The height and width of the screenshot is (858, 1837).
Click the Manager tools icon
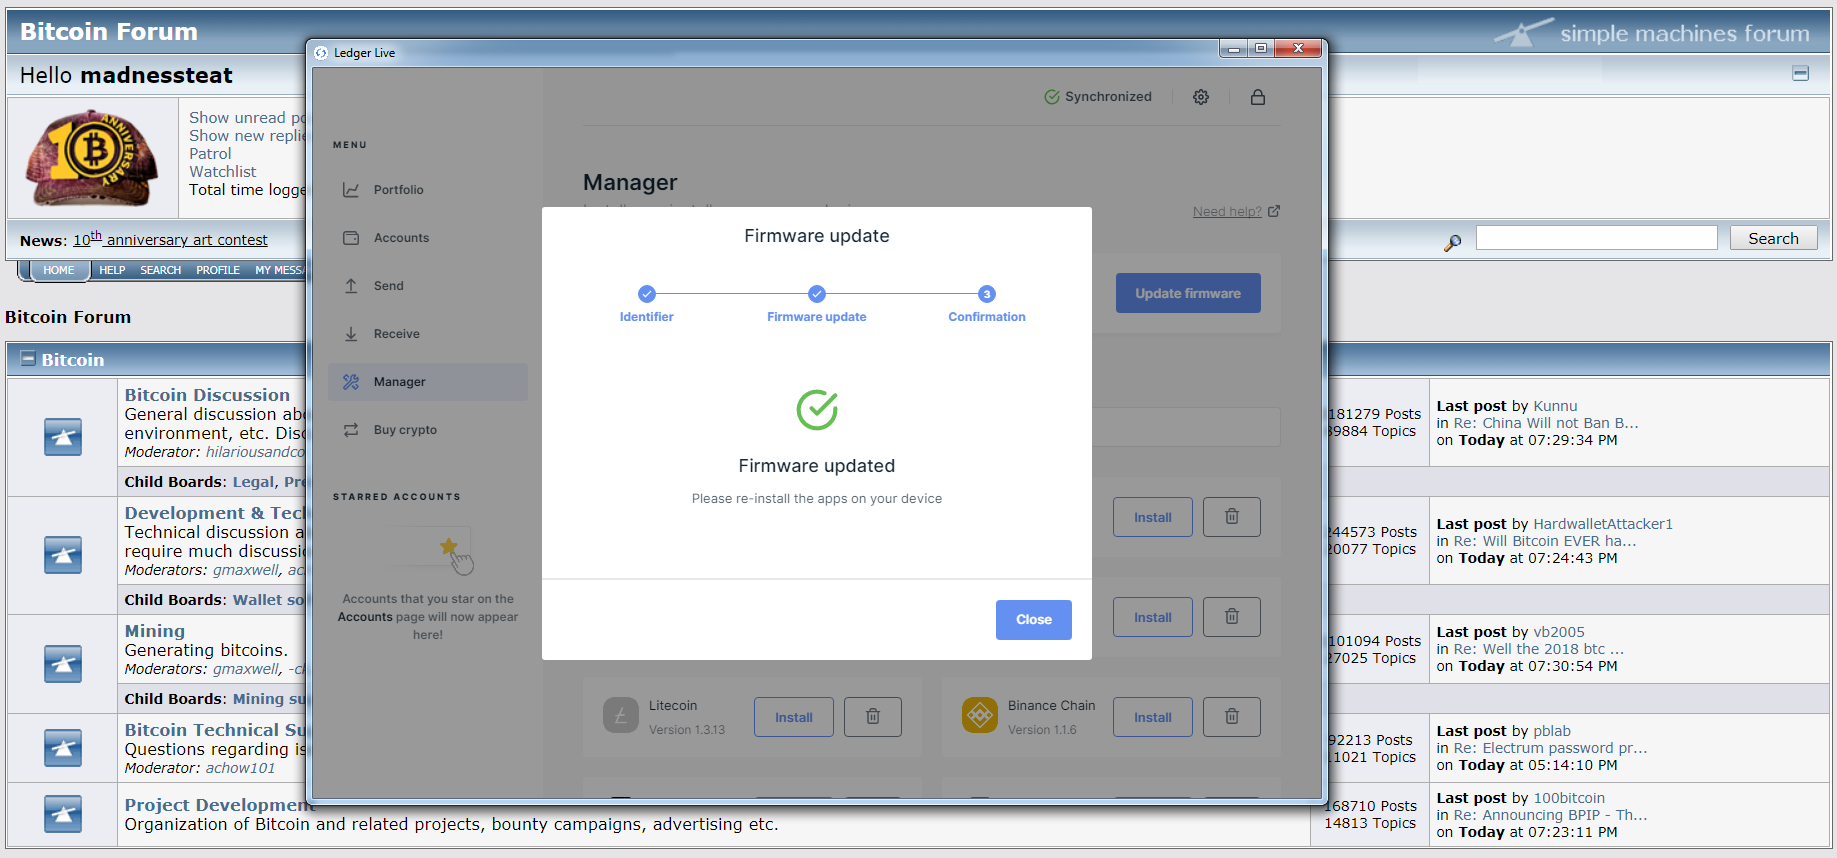coord(351,382)
